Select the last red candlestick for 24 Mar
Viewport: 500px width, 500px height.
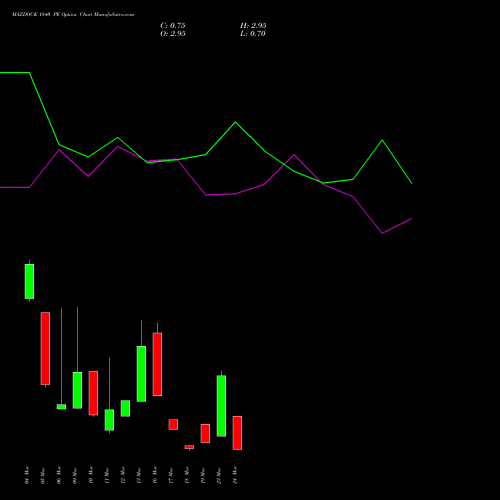pyautogui.click(x=237, y=433)
